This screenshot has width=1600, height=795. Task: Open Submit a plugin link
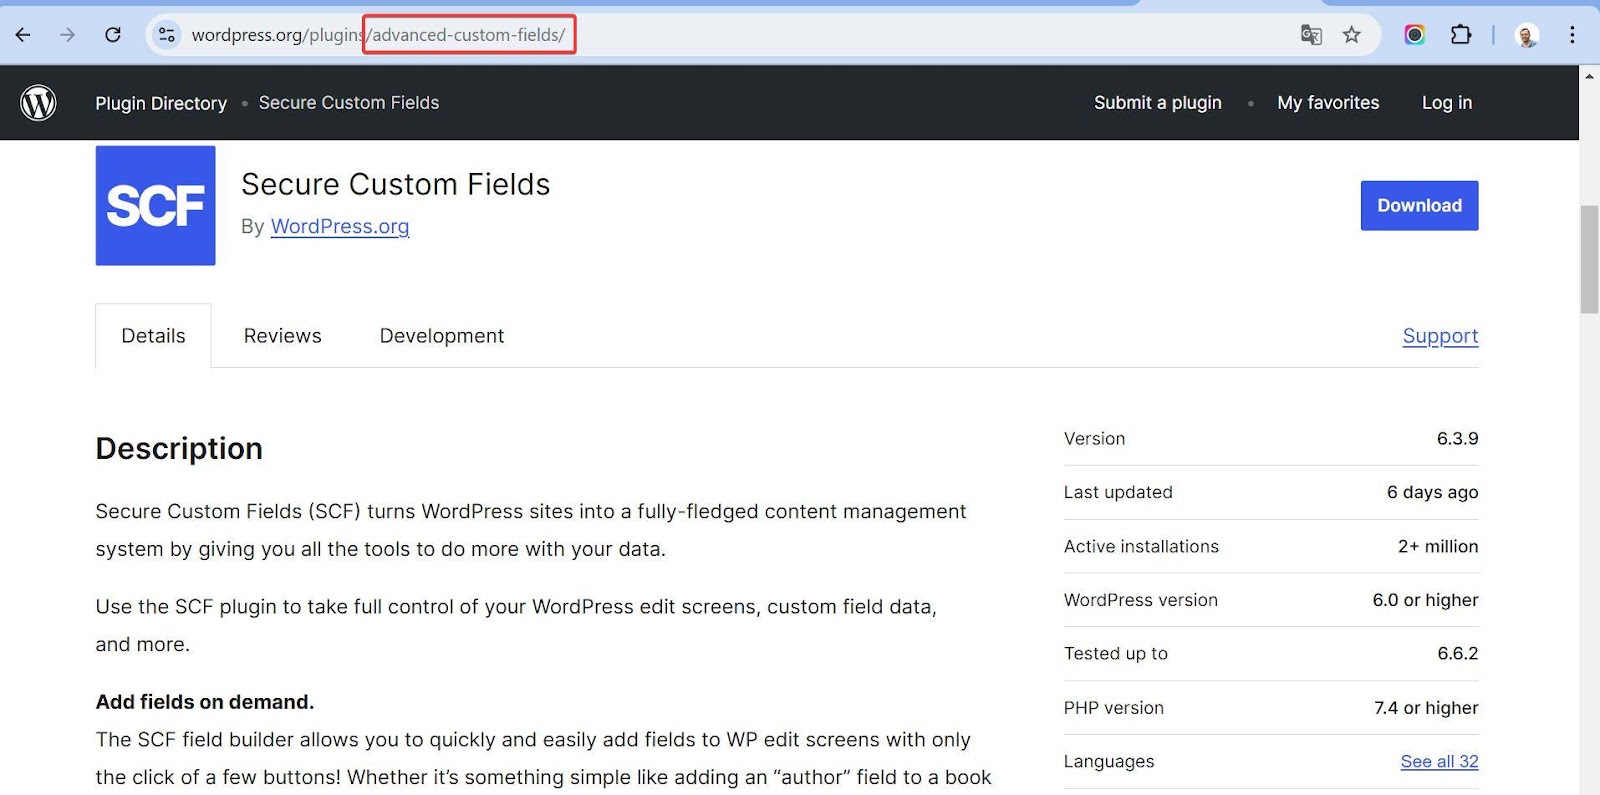1158,103
